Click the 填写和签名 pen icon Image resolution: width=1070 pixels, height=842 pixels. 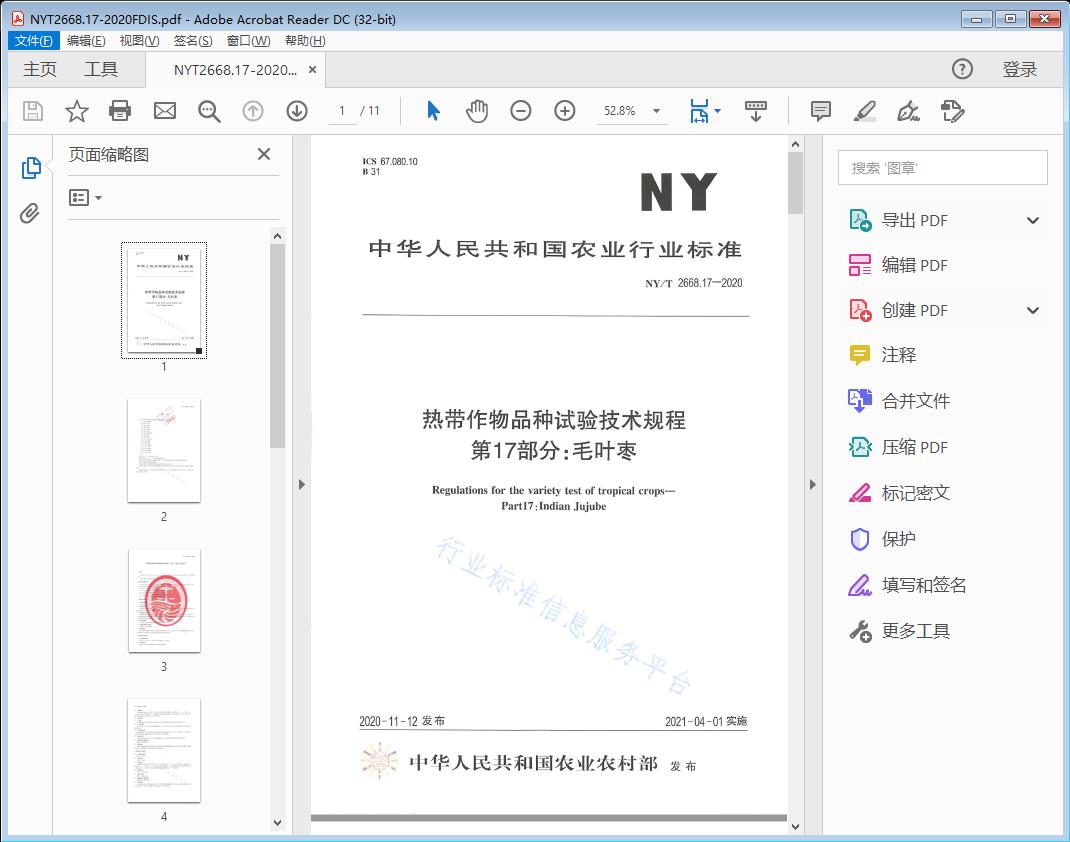click(x=859, y=585)
